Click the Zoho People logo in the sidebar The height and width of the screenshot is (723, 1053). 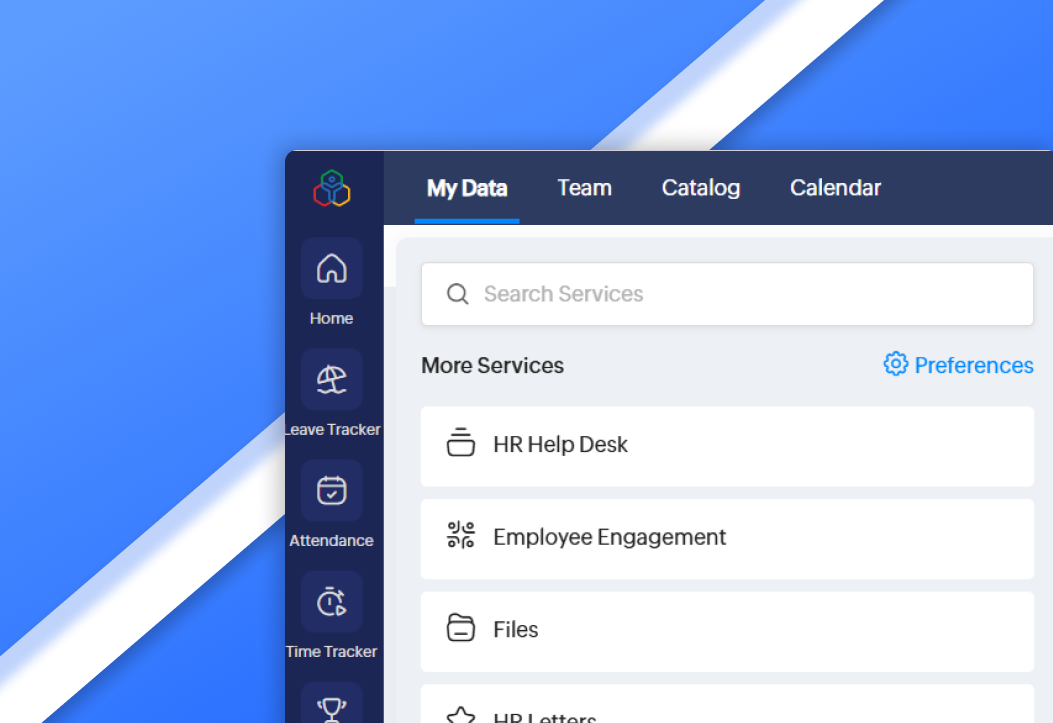click(x=331, y=188)
